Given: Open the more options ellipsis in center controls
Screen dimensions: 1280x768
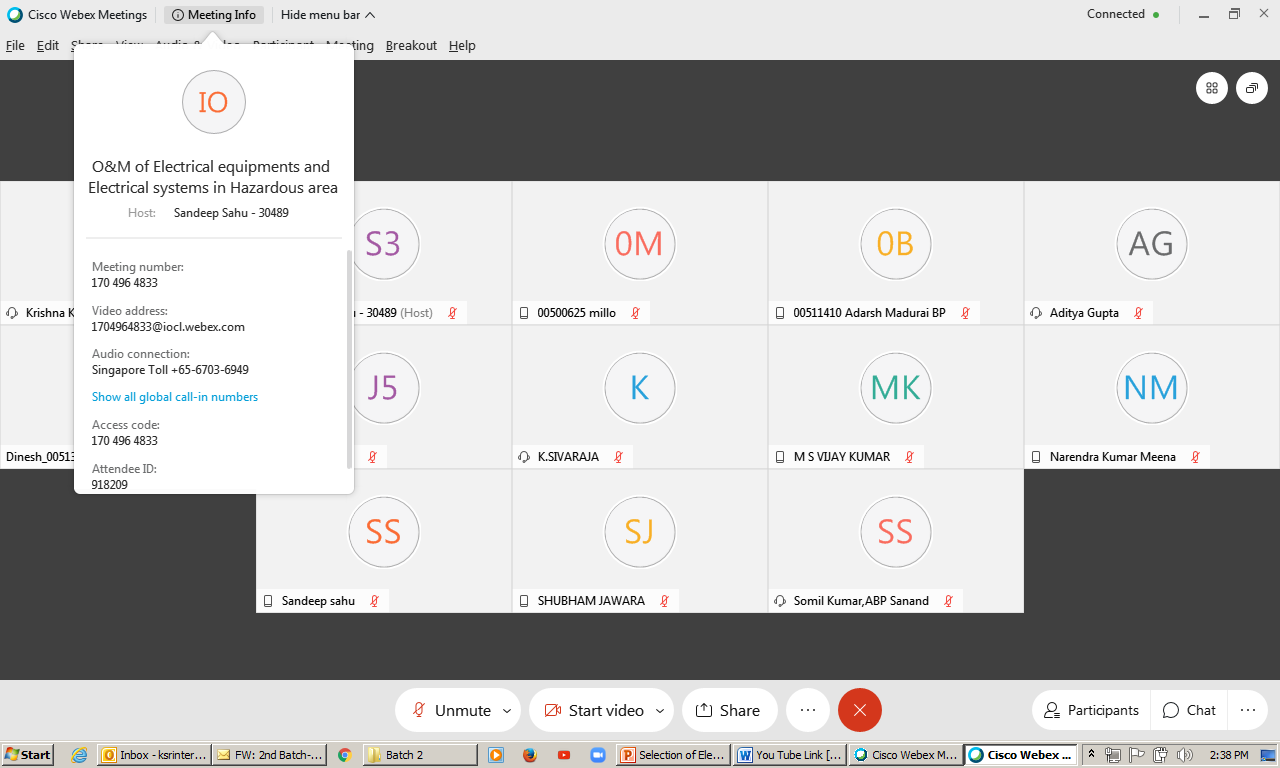Looking at the screenshot, I should tap(808, 710).
